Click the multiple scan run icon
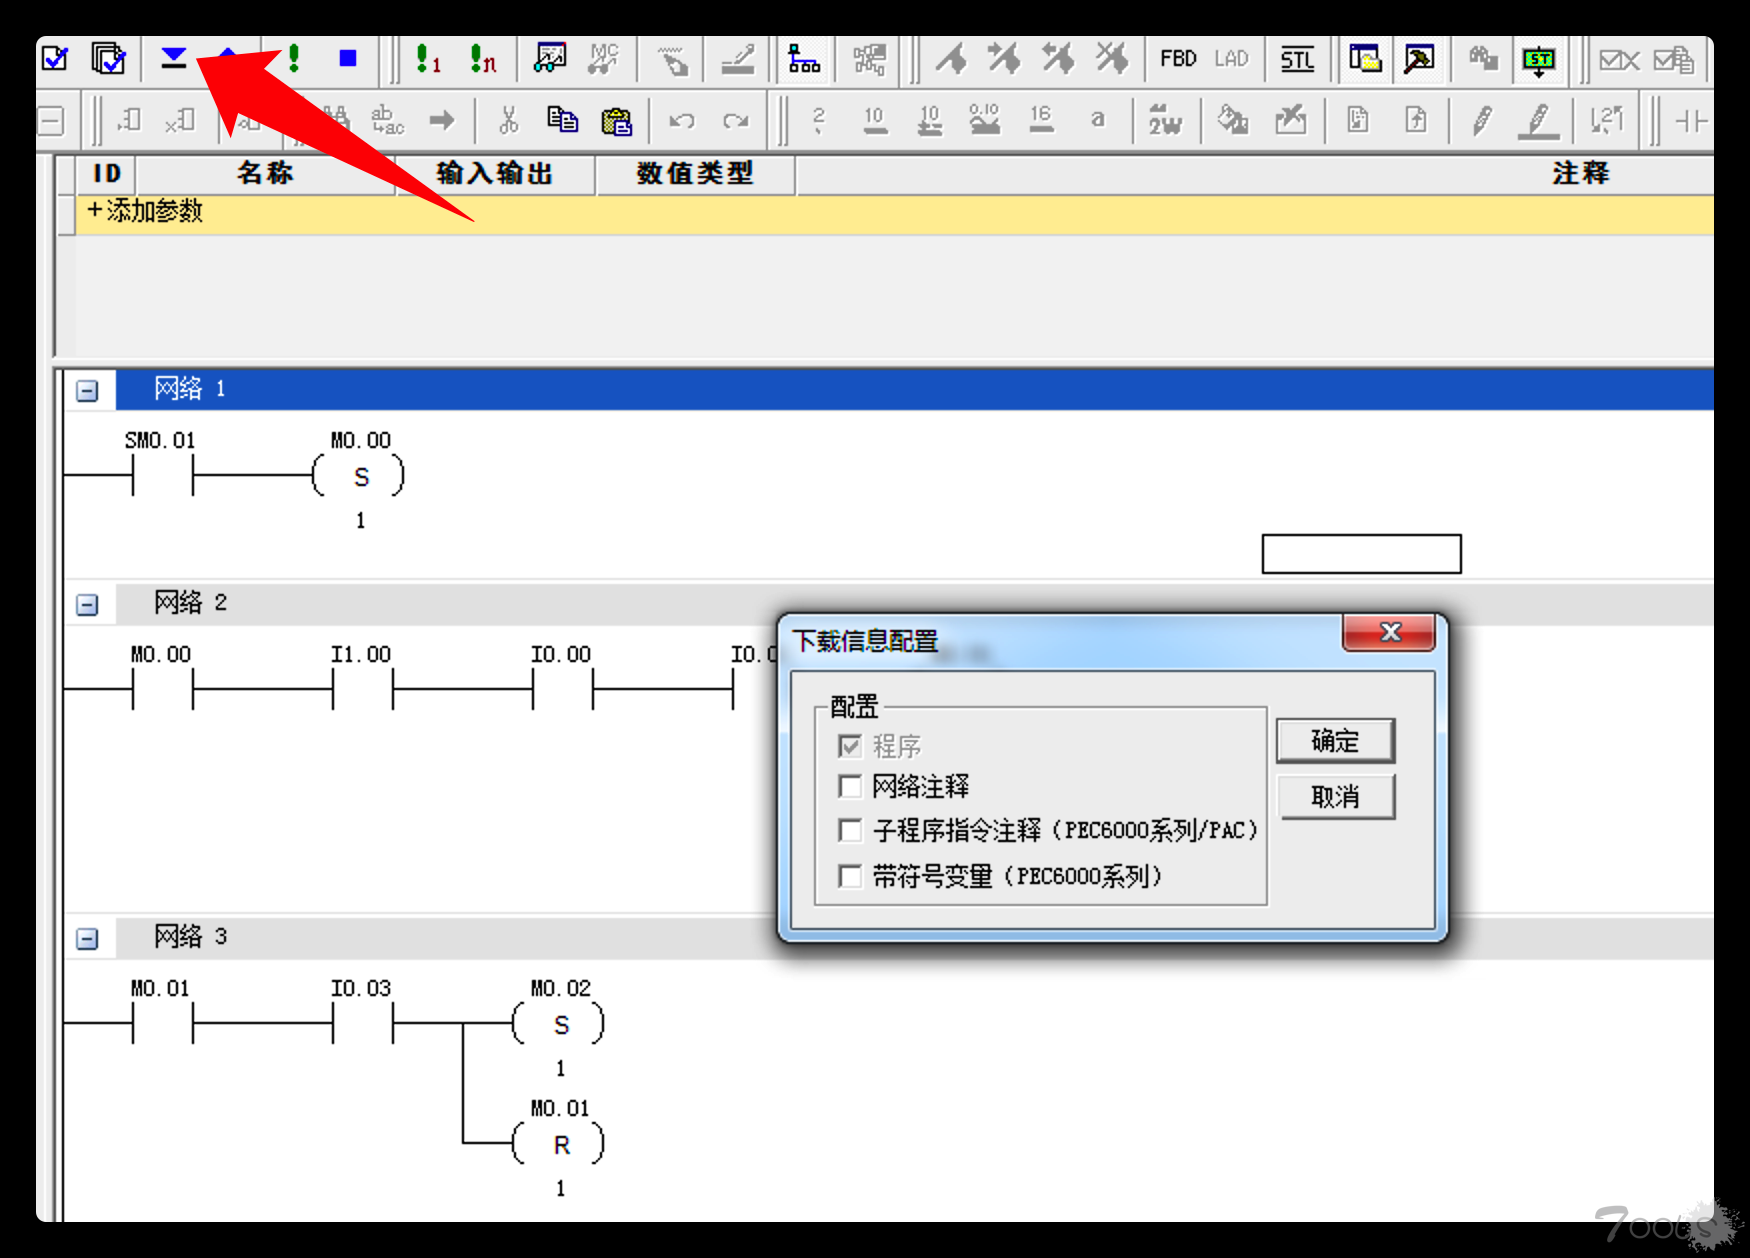The width and height of the screenshot is (1750, 1258). (x=484, y=60)
